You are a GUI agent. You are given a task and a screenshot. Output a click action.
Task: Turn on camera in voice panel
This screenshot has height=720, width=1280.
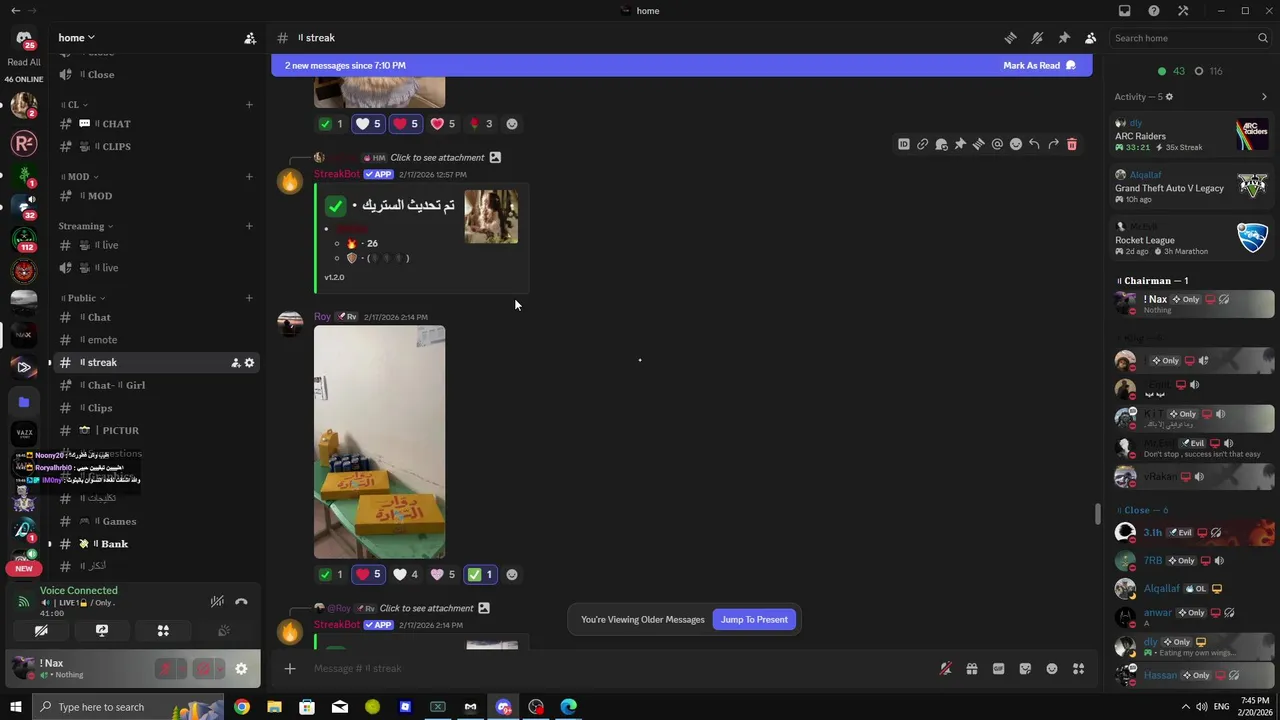click(x=41, y=631)
